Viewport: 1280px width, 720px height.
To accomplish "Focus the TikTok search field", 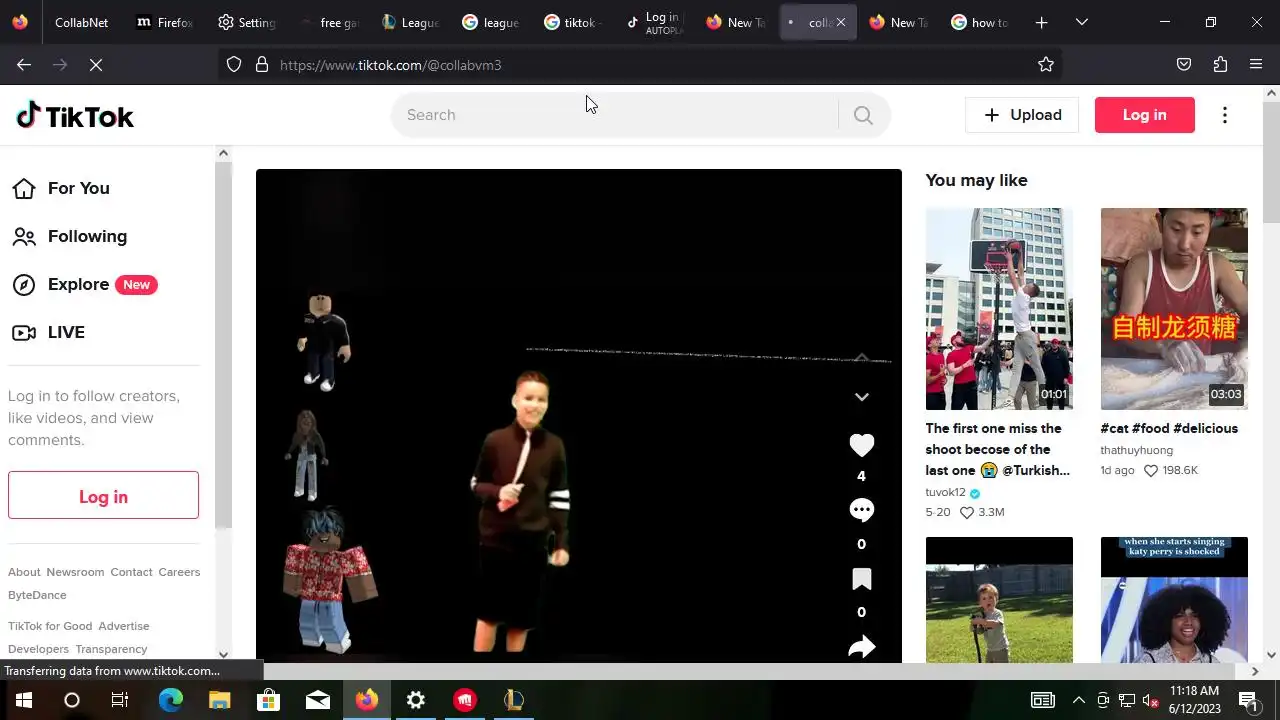I will pos(615,115).
